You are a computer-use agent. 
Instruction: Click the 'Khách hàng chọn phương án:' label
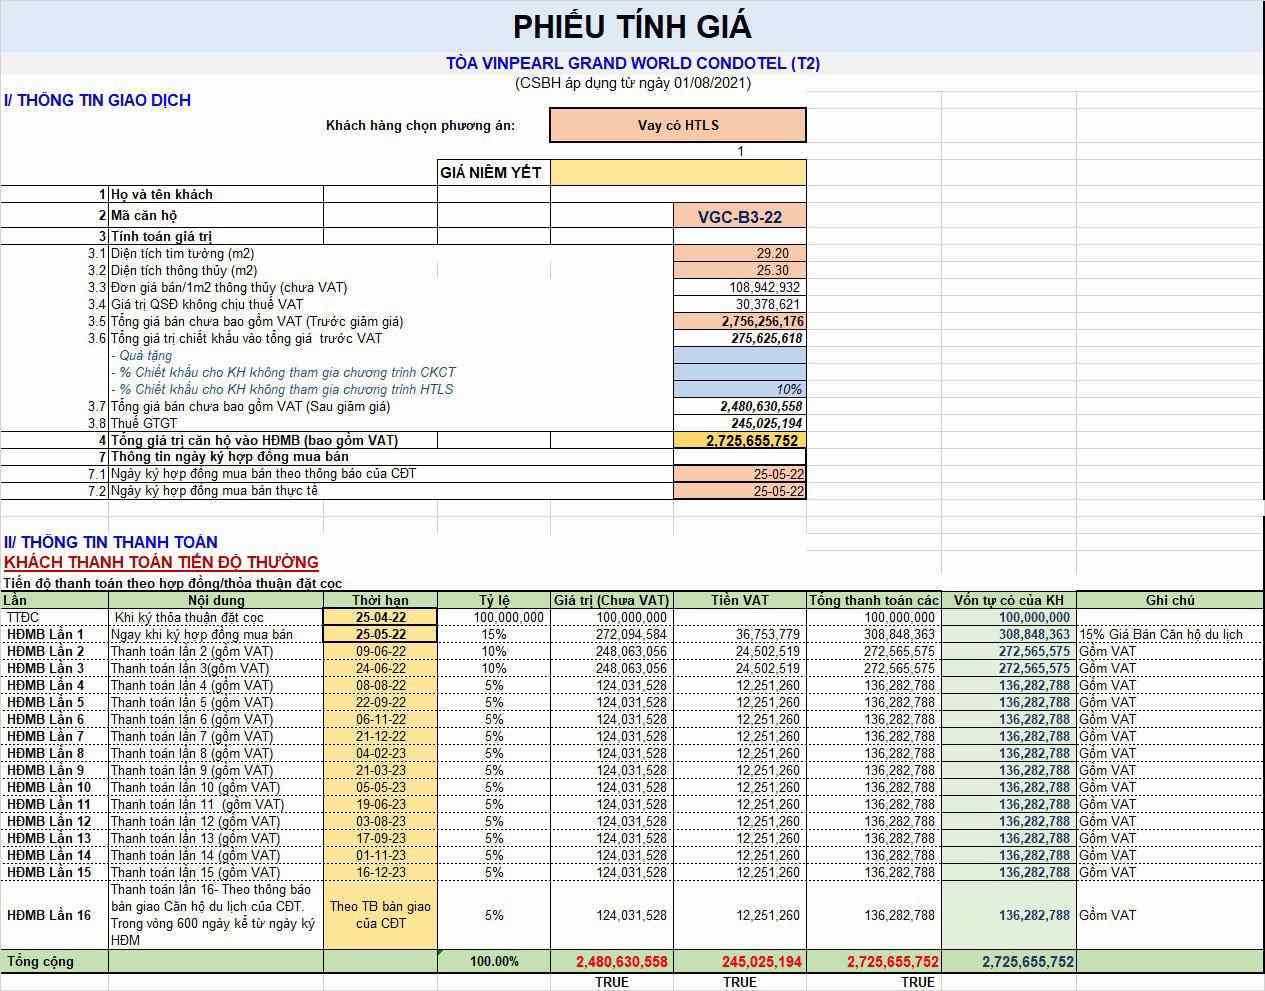point(421,125)
